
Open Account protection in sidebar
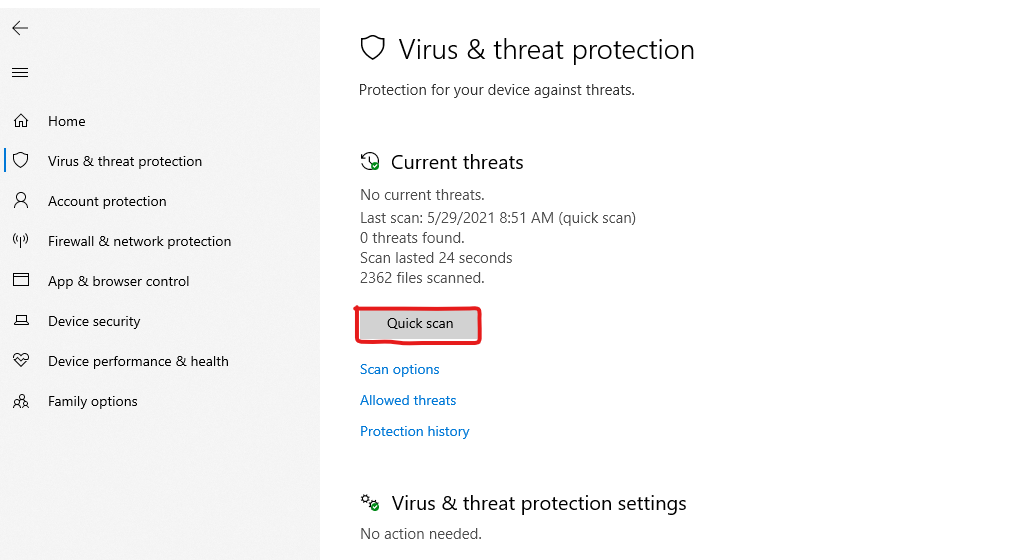107,201
